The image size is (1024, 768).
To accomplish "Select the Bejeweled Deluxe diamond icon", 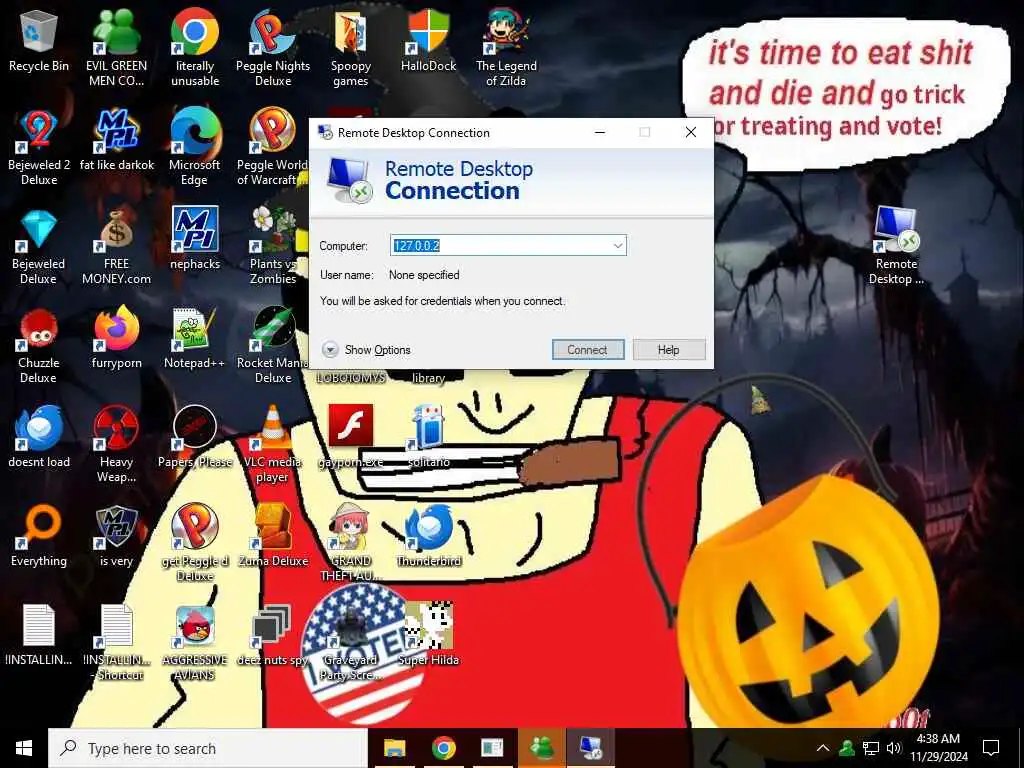I will 39,246.
